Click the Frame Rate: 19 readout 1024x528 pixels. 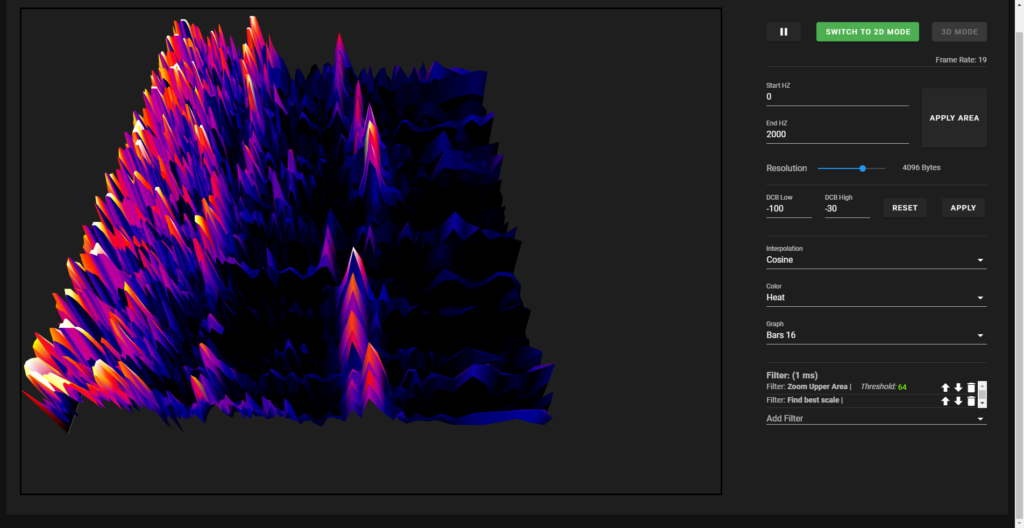pyautogui.click(x=961, y=60)
